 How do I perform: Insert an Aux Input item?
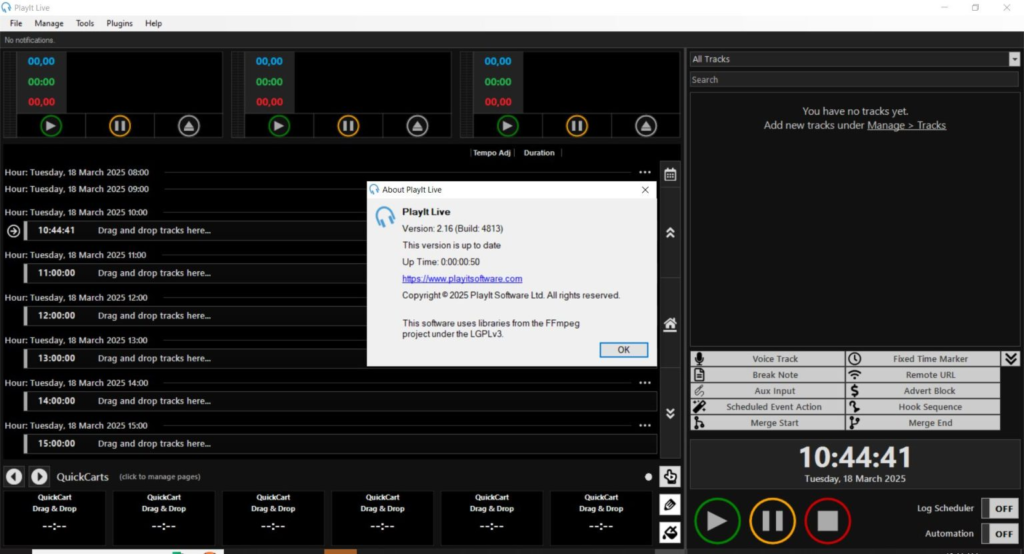pos(767,391)
